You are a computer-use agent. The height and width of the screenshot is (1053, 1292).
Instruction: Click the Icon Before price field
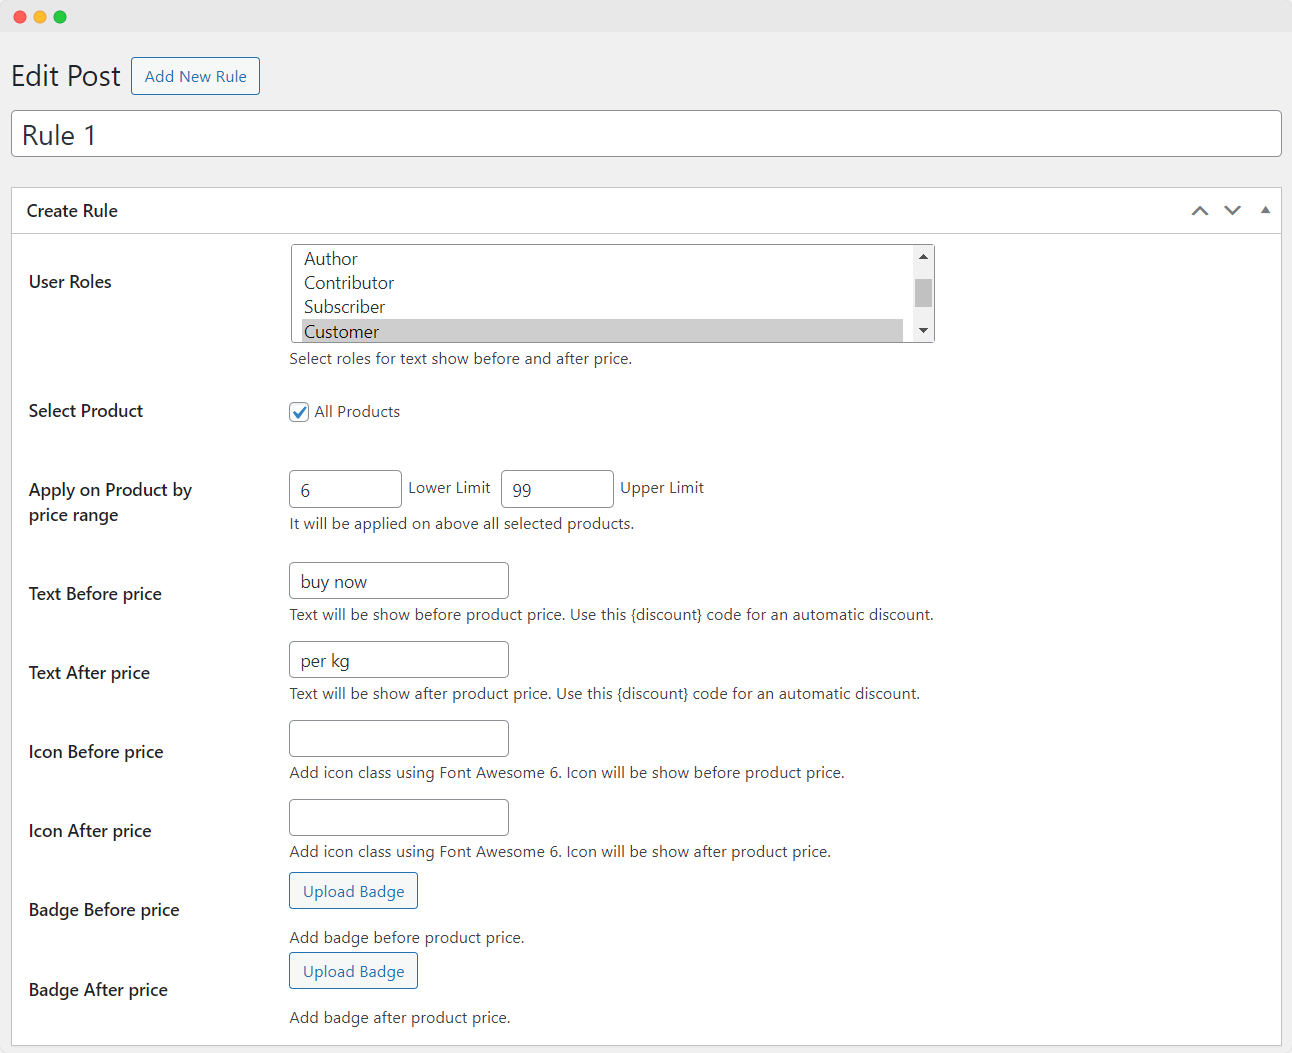click(398, 739)
